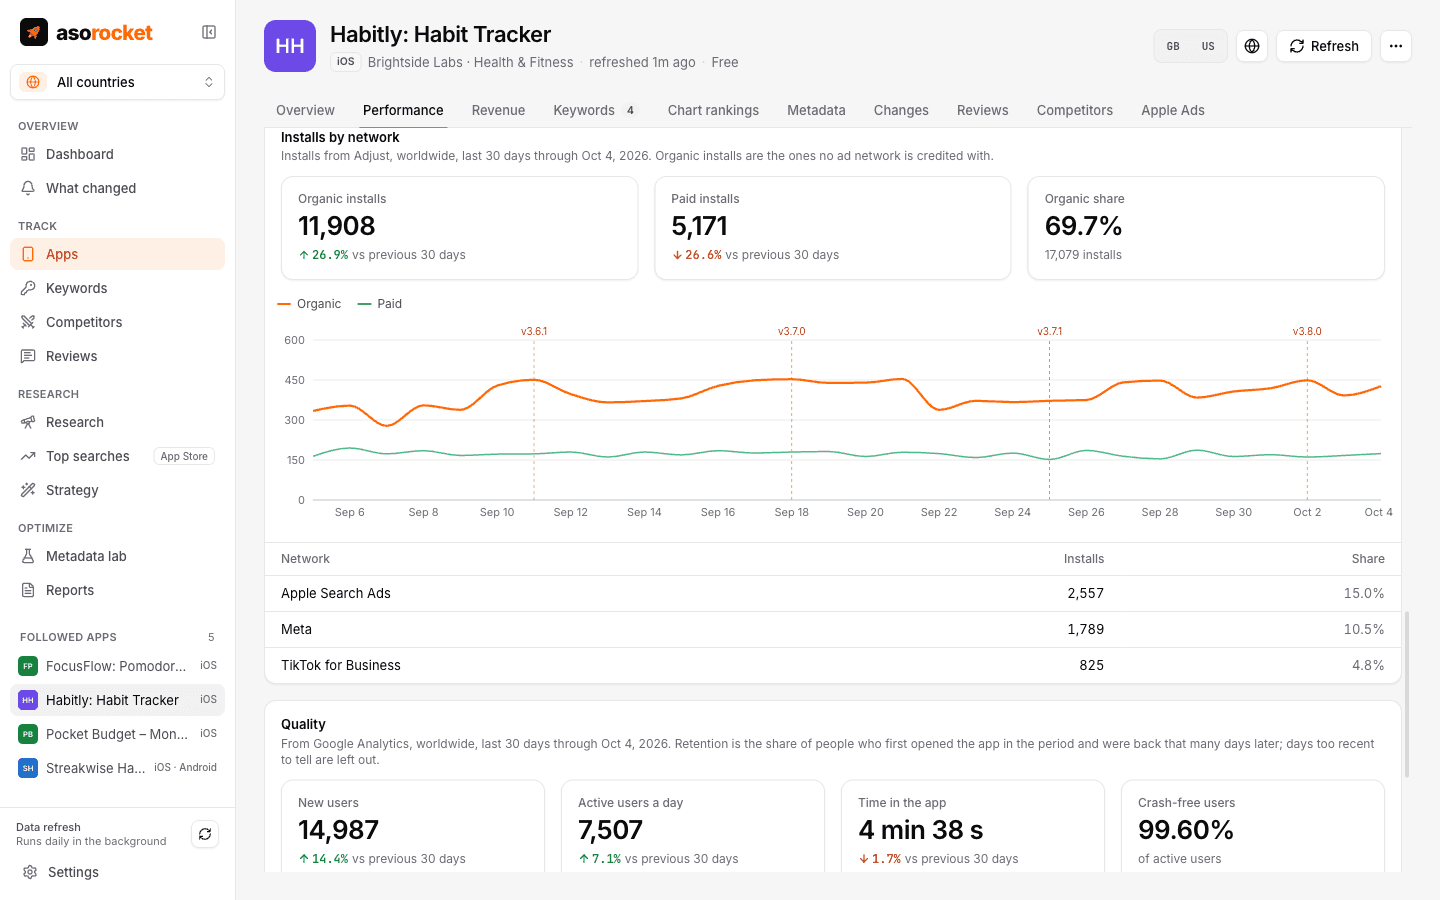The width and height of the screenshot is (1440, 900).
Task: Click the globe icon button beside Refresh
Action: point(1252,46)
